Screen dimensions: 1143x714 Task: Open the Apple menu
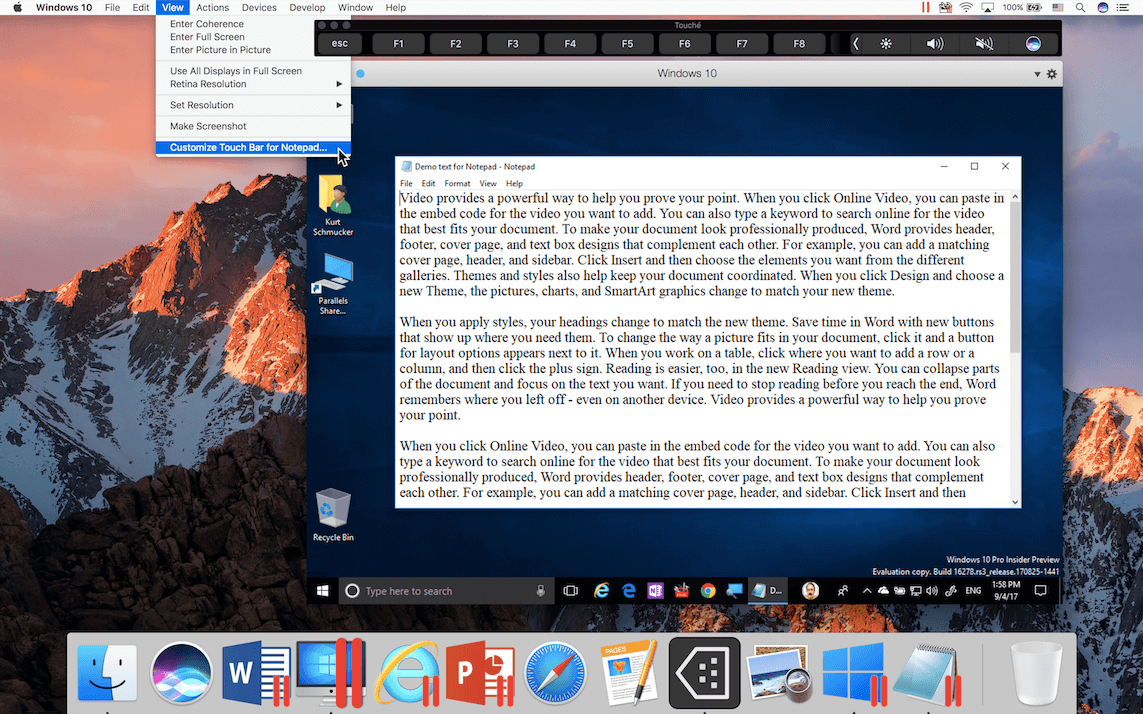17,7
